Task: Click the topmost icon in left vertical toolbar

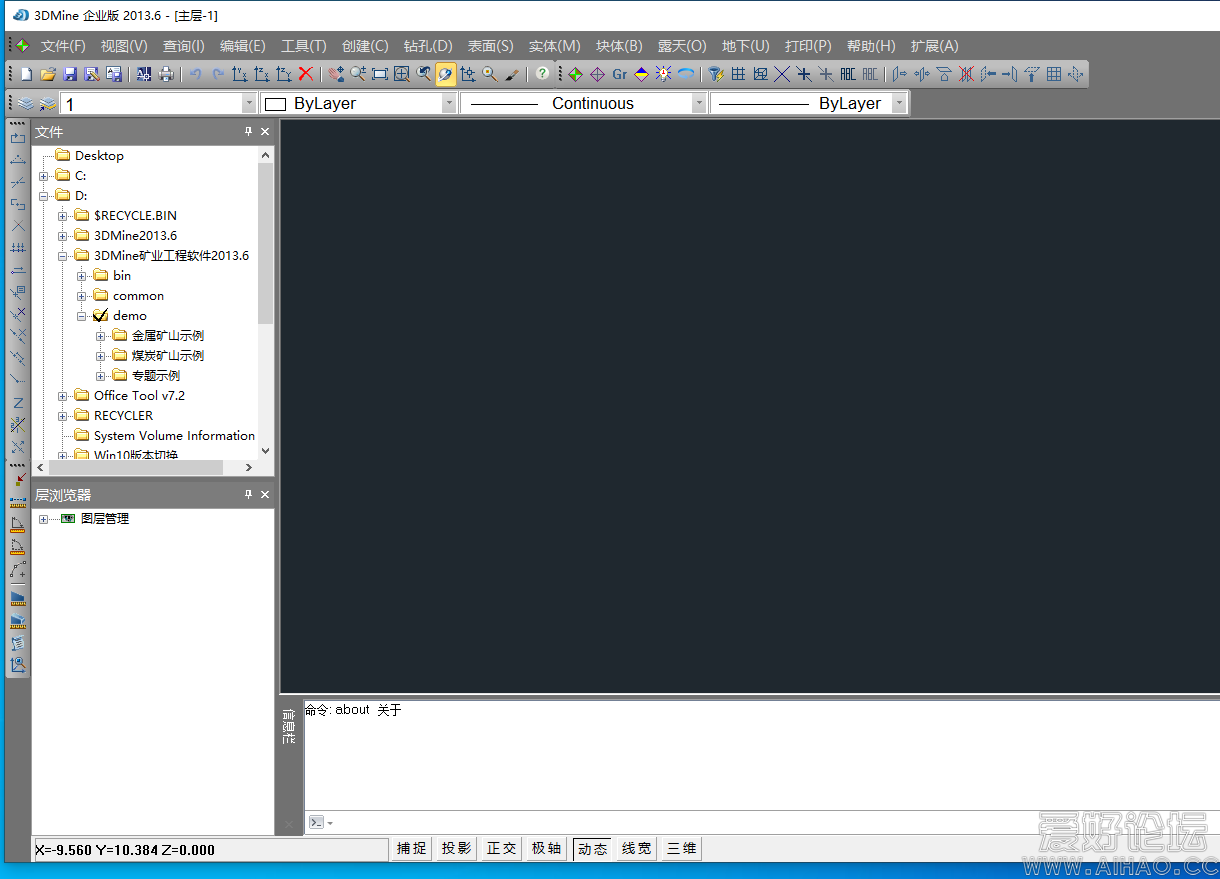Action: click(x=18, y=137)
